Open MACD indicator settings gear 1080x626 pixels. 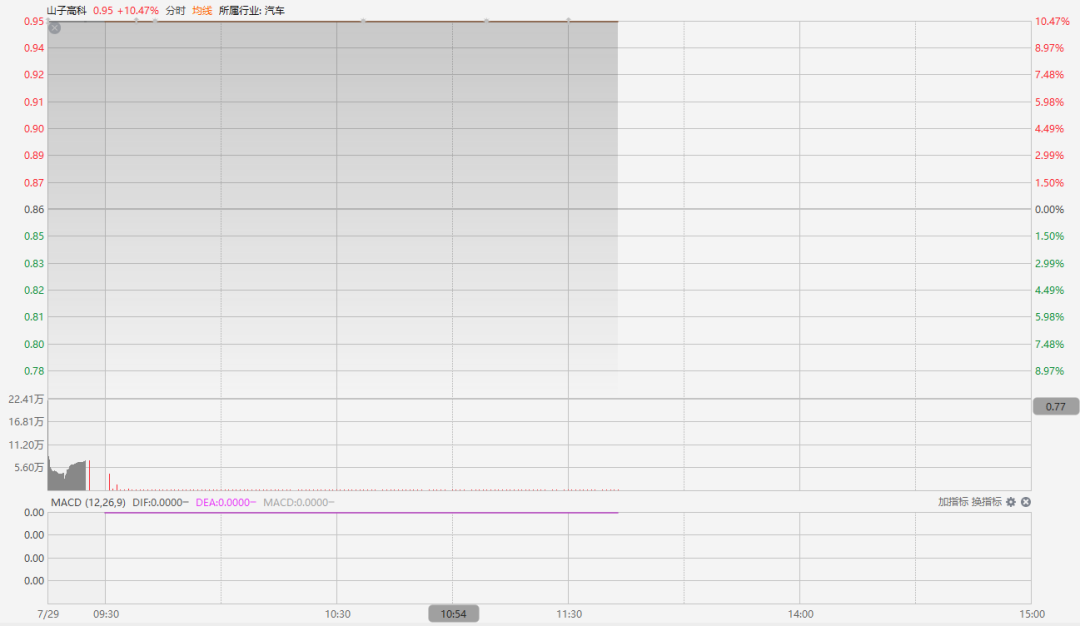[x=1011, y=502]
